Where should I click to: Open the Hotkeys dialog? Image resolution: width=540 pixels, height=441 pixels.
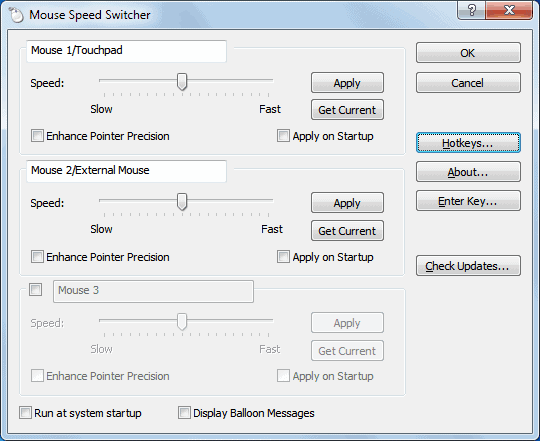pyautogui.click(x=468, y=143)
